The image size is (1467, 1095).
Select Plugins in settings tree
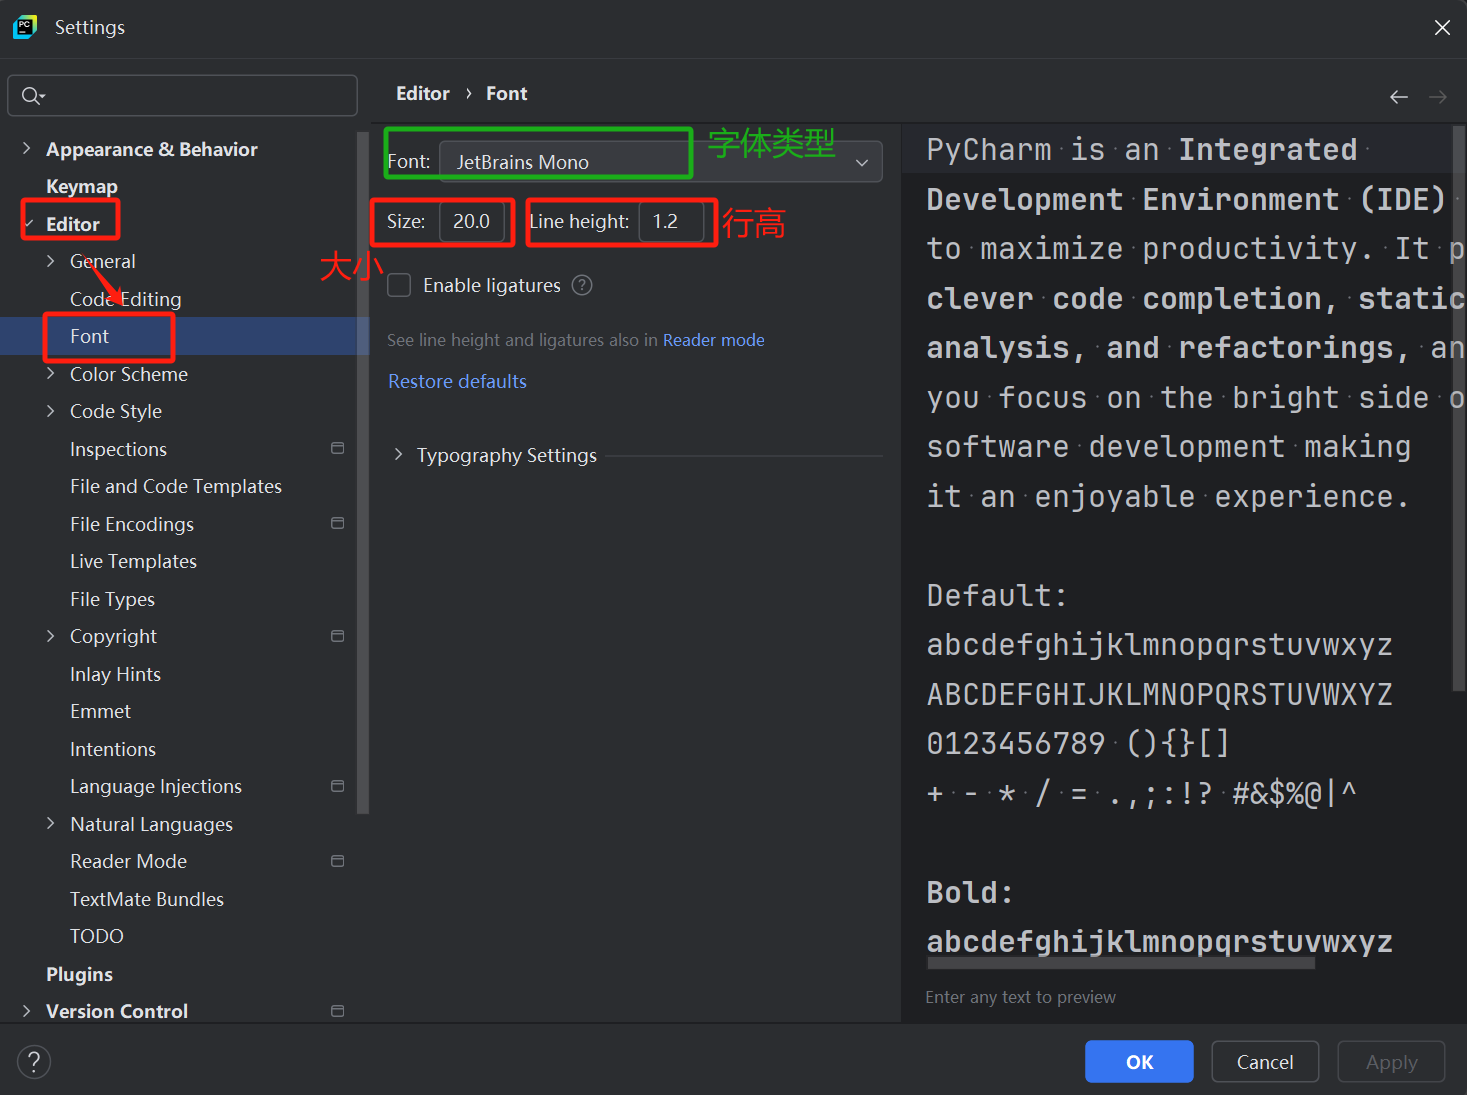click(79, 974)
